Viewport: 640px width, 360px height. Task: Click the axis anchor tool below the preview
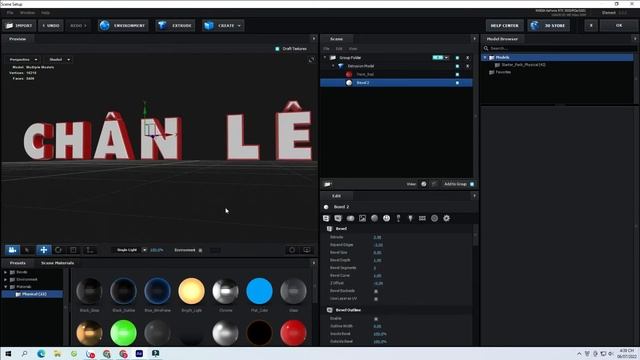point(89,250)
